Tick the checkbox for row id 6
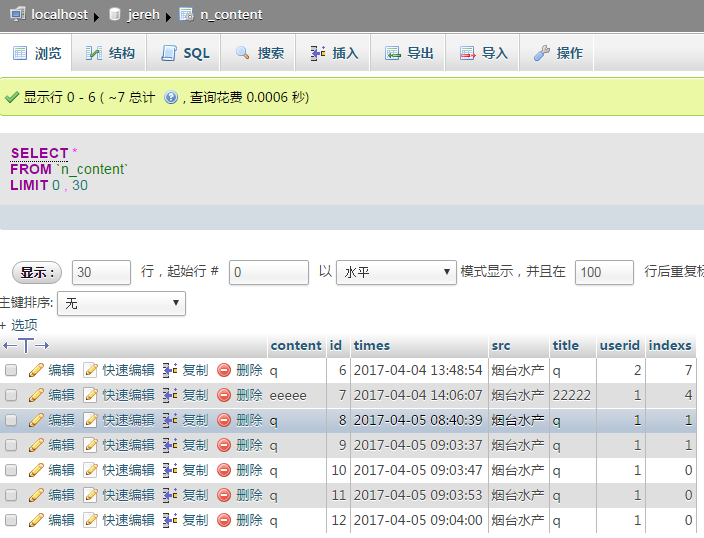704x538 pixels. pyautogui.click(x=11, y=370)
